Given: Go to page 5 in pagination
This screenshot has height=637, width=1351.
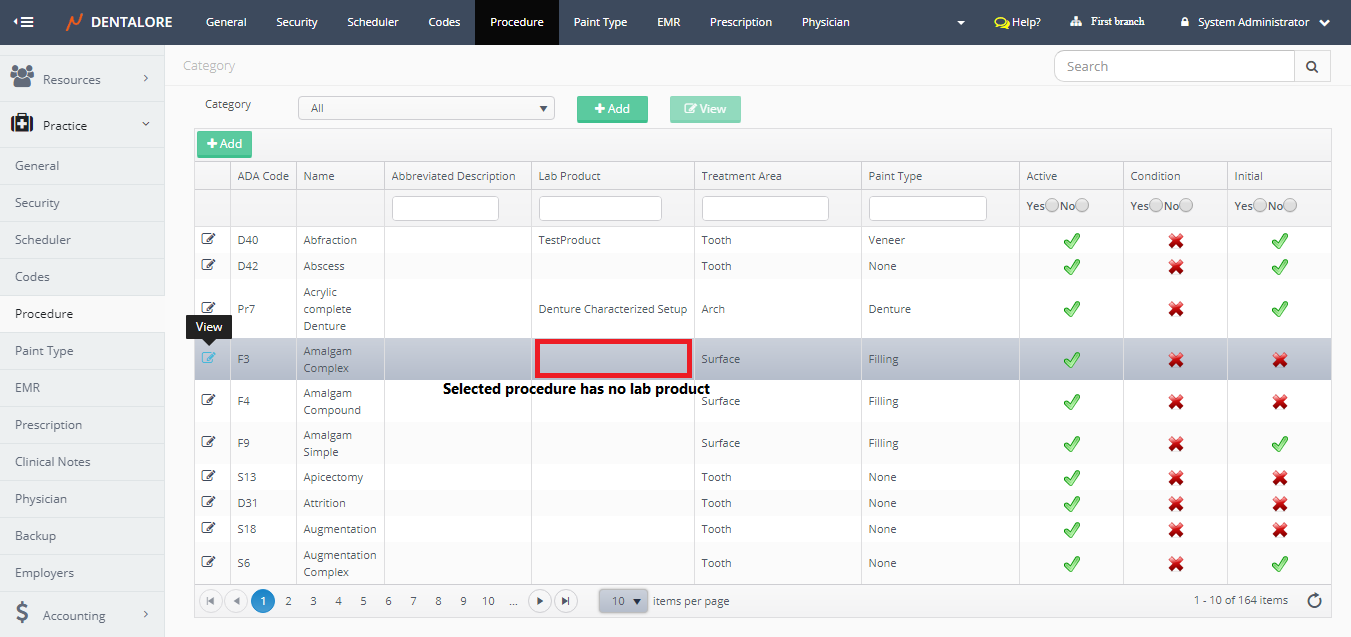Looking at the screenshot, I should point(363,601).
